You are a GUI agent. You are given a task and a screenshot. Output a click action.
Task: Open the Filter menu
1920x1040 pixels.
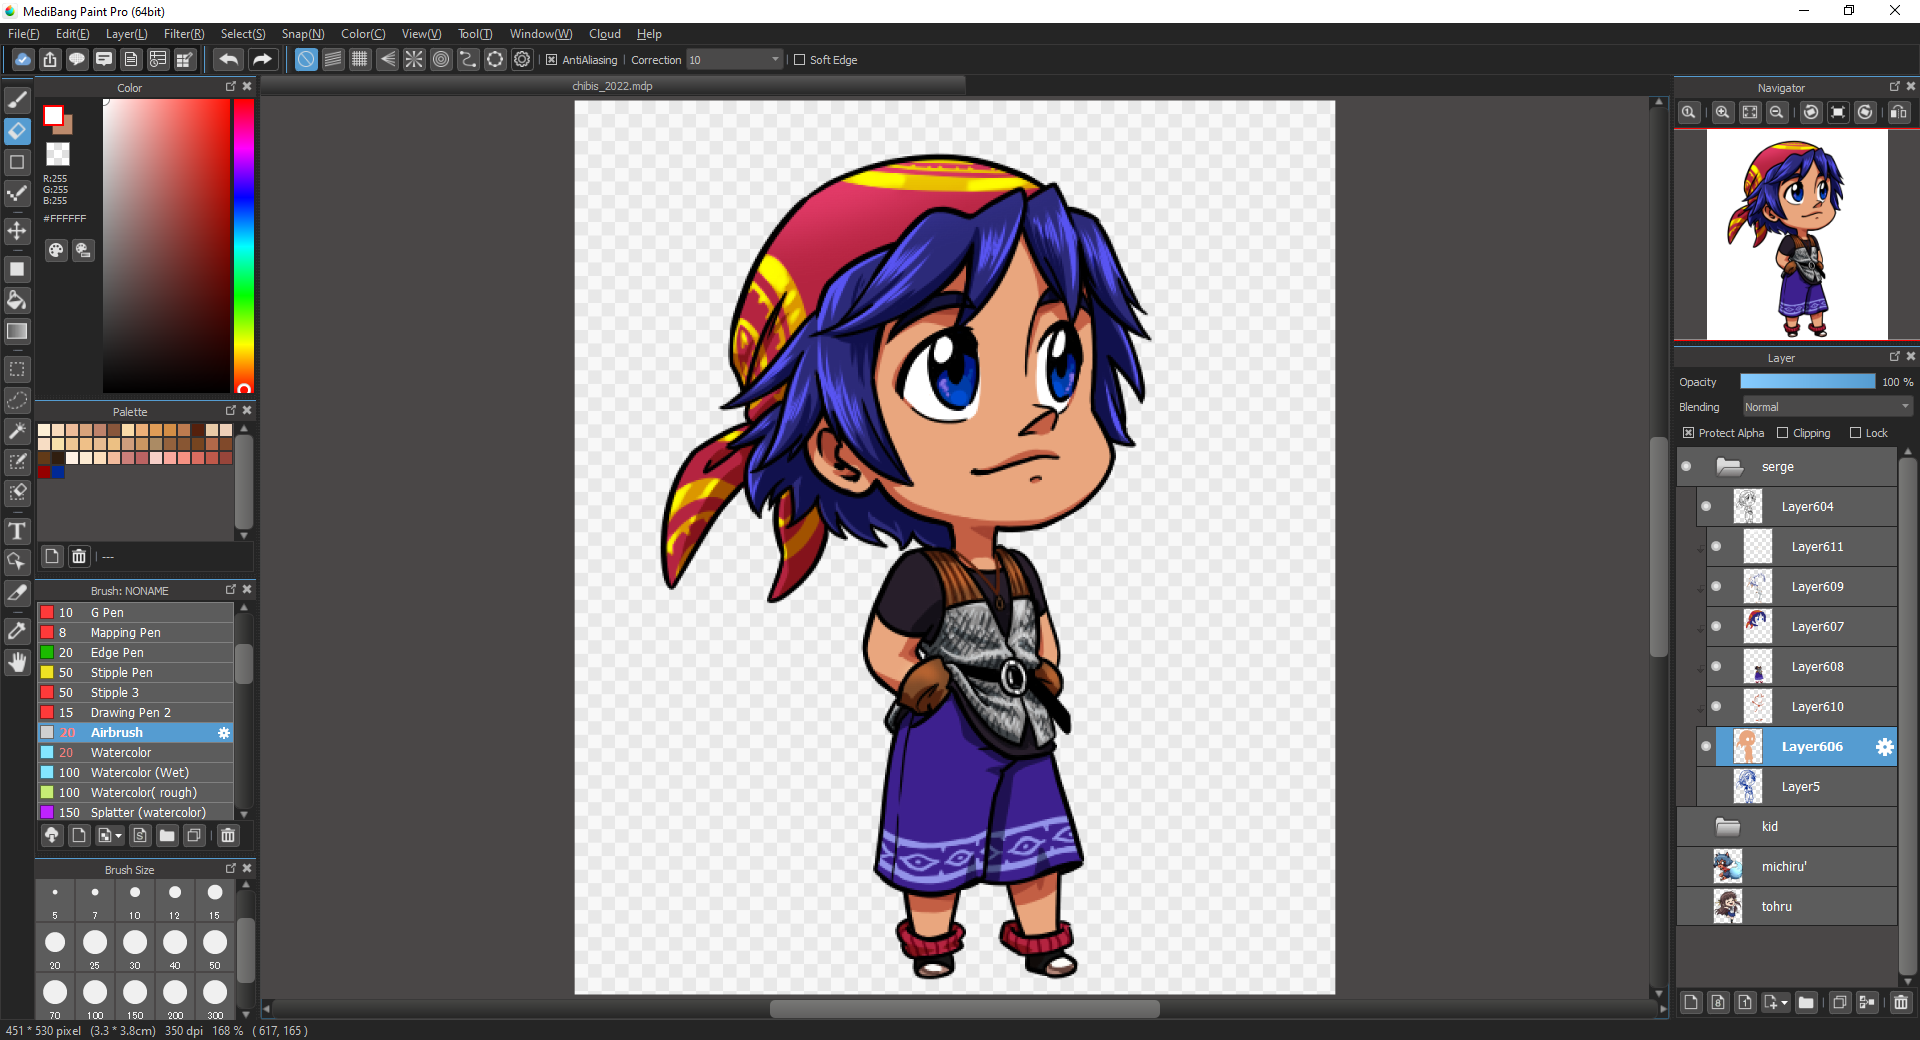coord(184,34)
